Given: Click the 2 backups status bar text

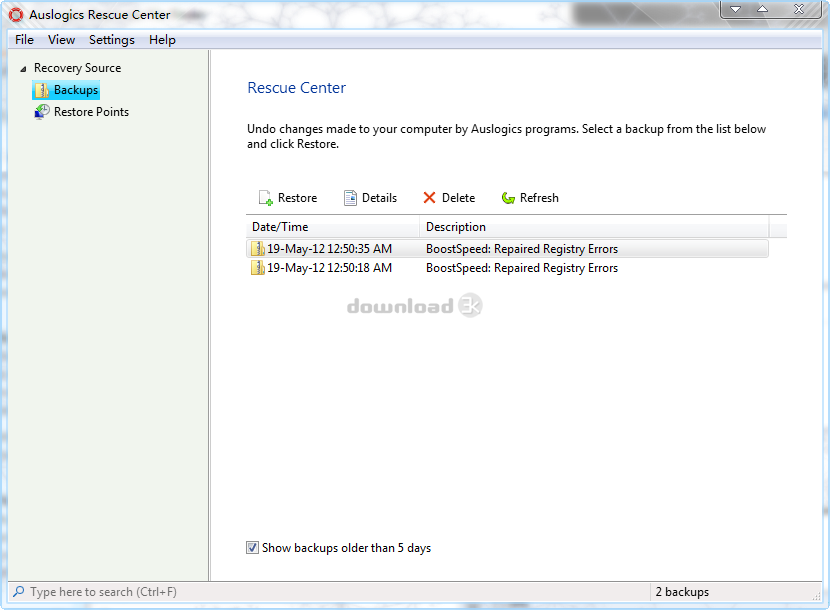Looking at the screenshot, I should click(682, 592).
